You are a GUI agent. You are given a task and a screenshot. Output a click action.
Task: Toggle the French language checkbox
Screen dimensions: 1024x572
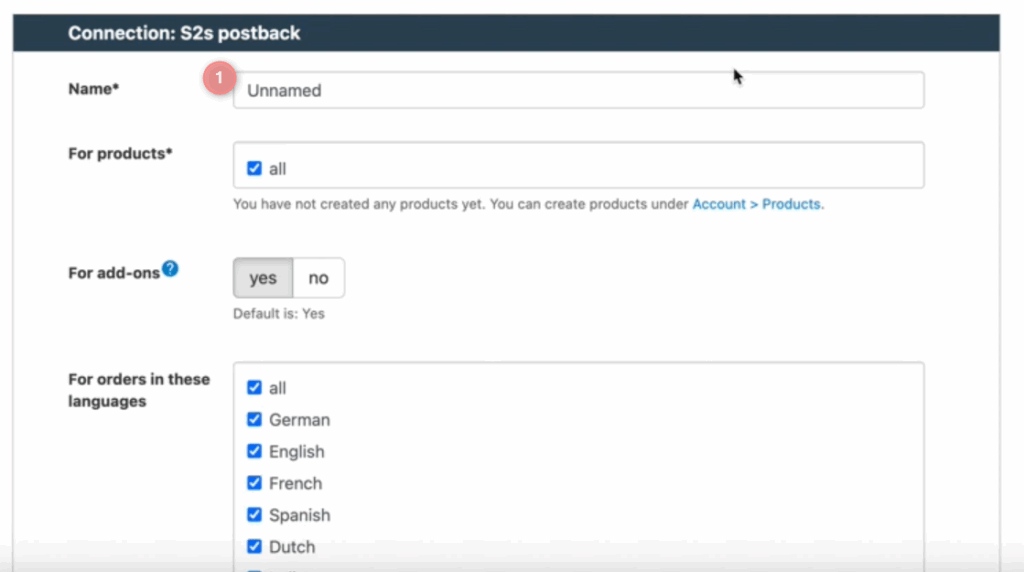pyautogui.click(x=254, y=483)
